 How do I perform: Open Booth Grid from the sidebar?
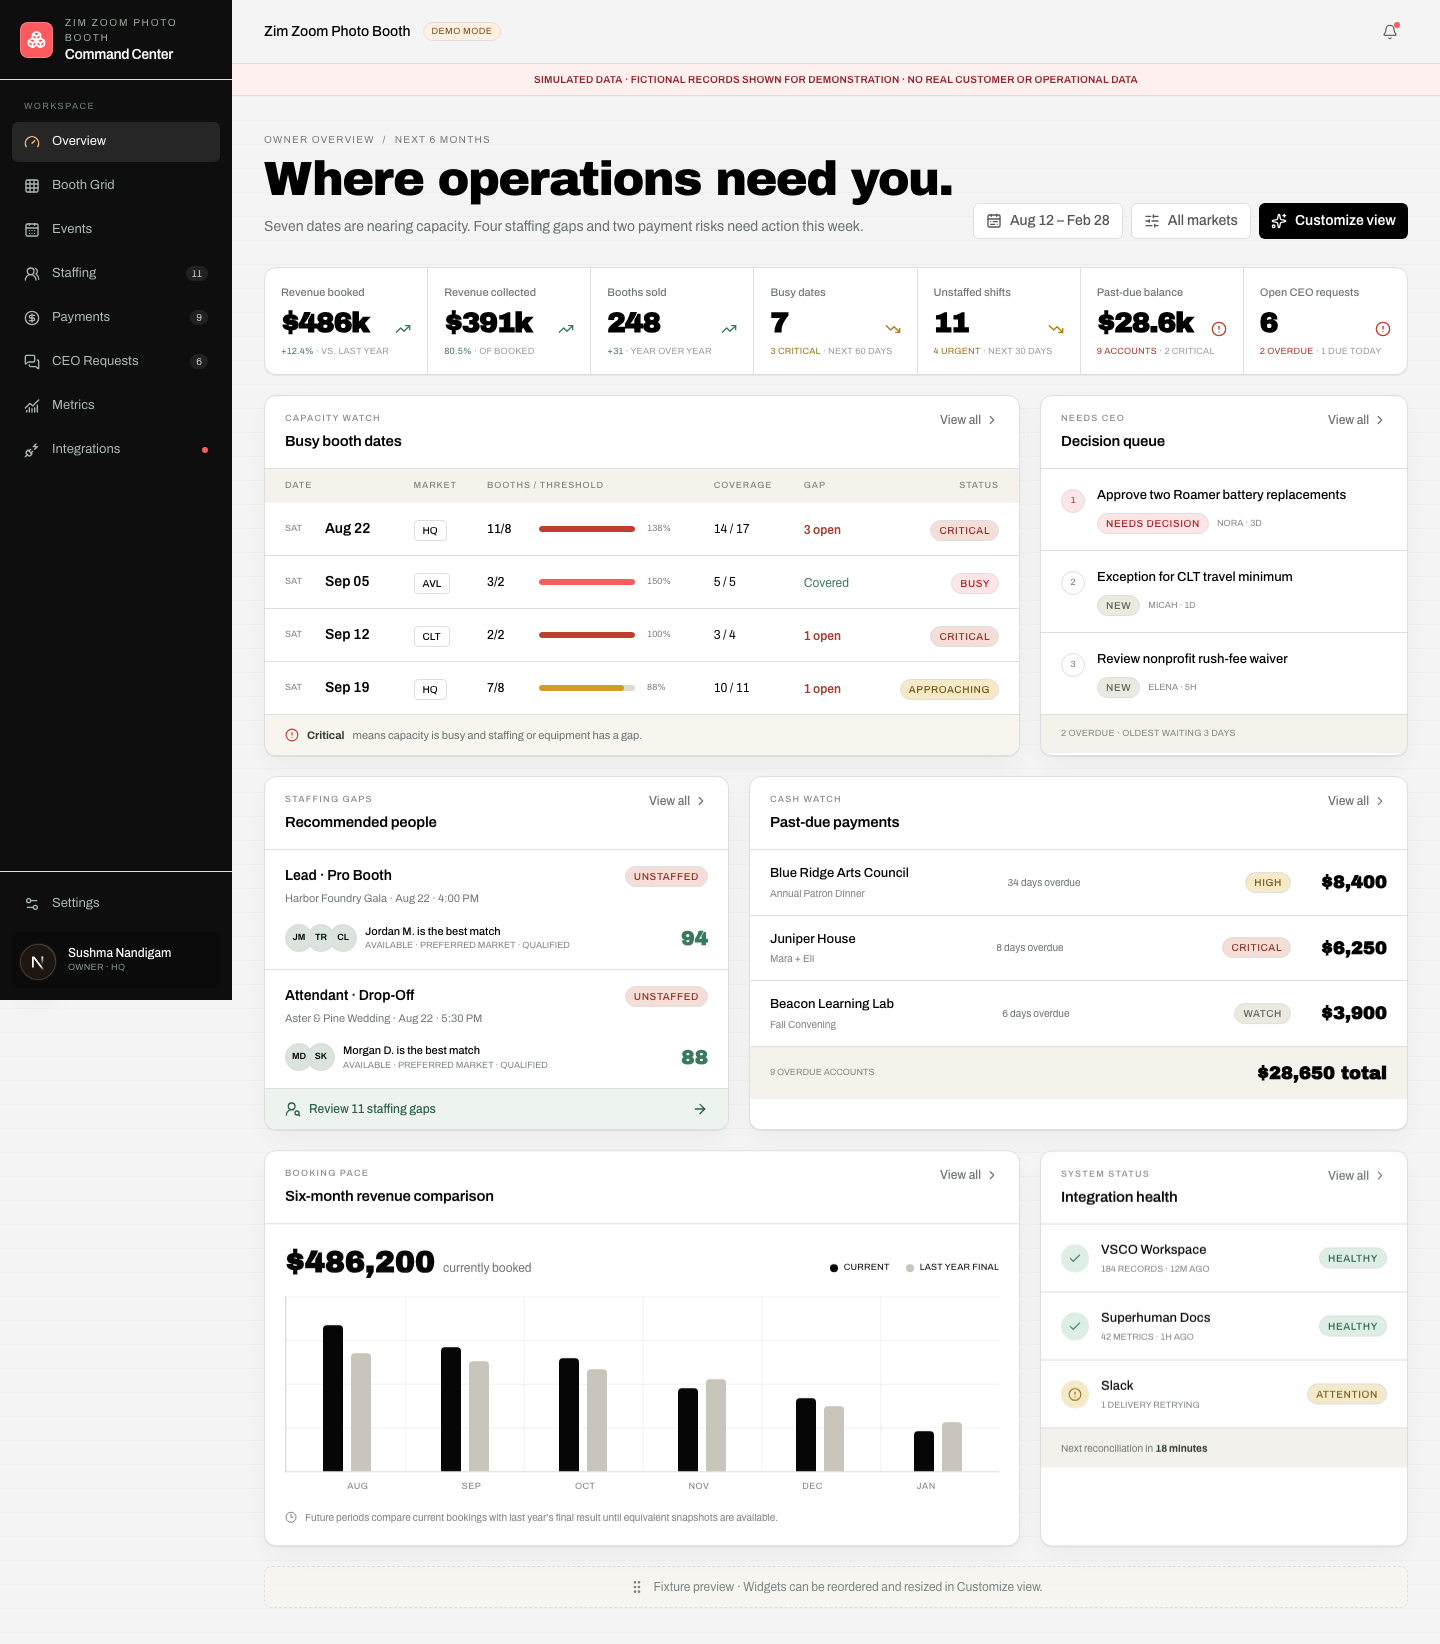point(116,186)
